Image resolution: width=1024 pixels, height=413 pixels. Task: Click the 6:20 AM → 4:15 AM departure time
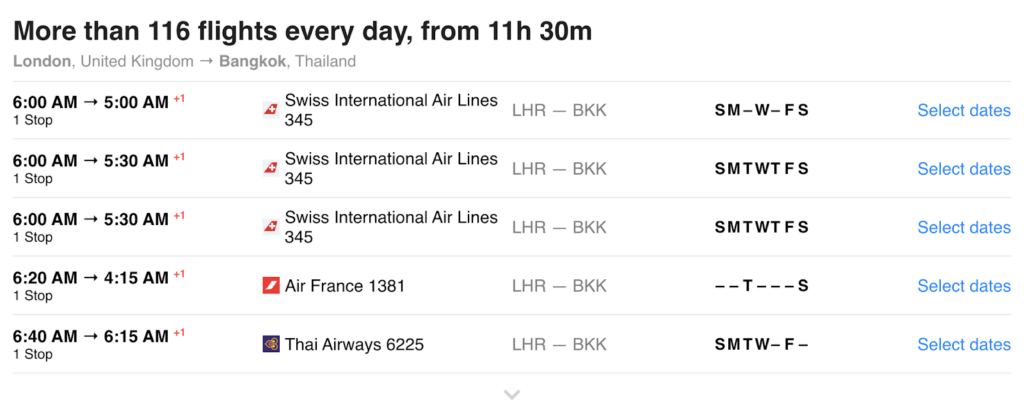pos(90,278)
